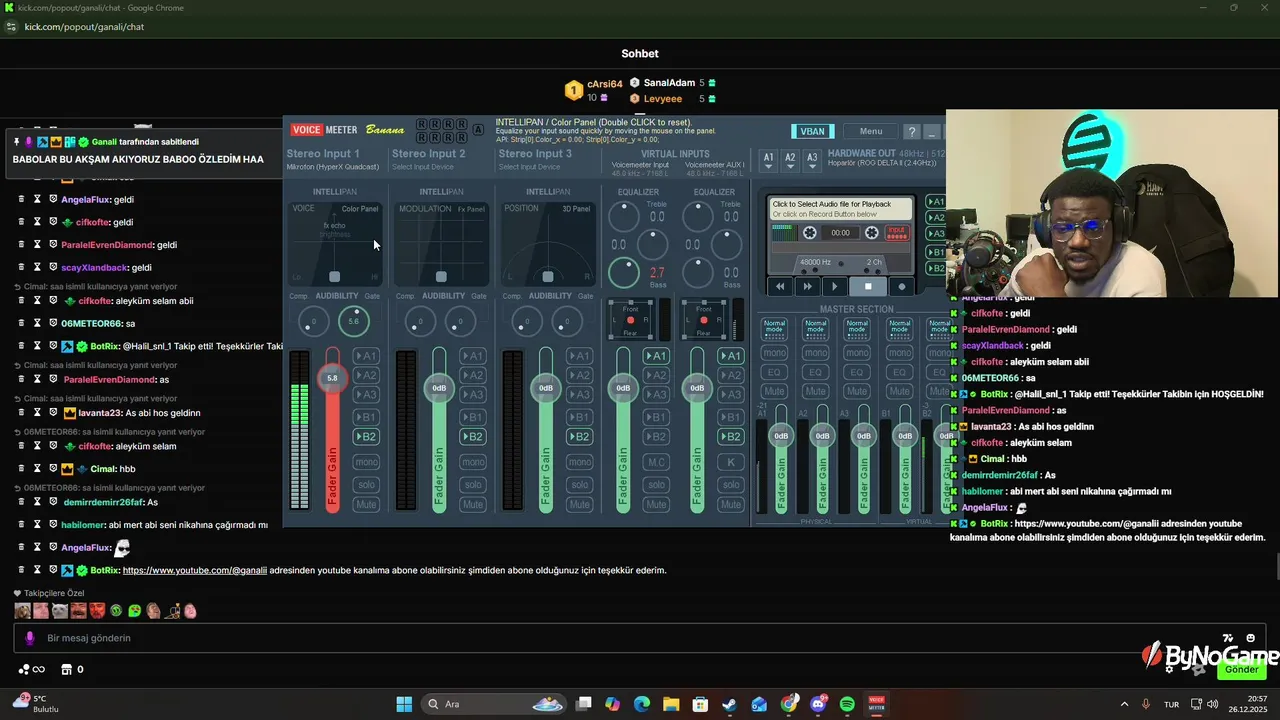
Task: Open the VBAN settings
Action: [813, 131]
